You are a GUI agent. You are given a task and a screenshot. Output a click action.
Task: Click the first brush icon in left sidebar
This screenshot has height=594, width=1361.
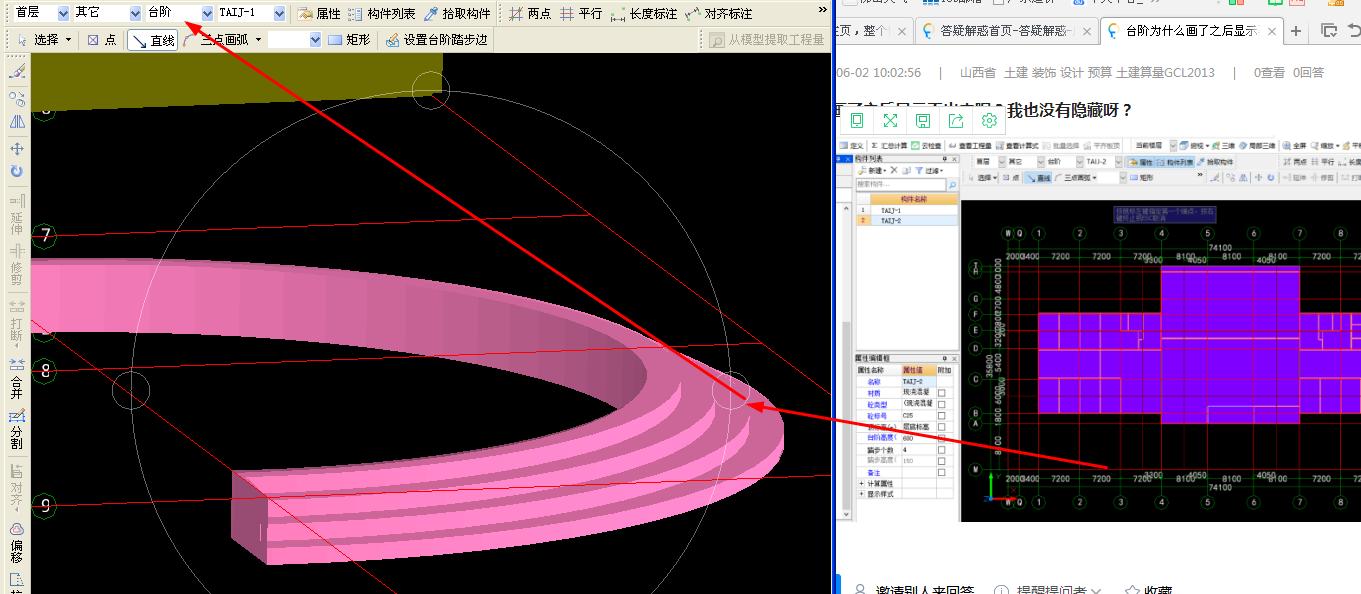[17, 72]
